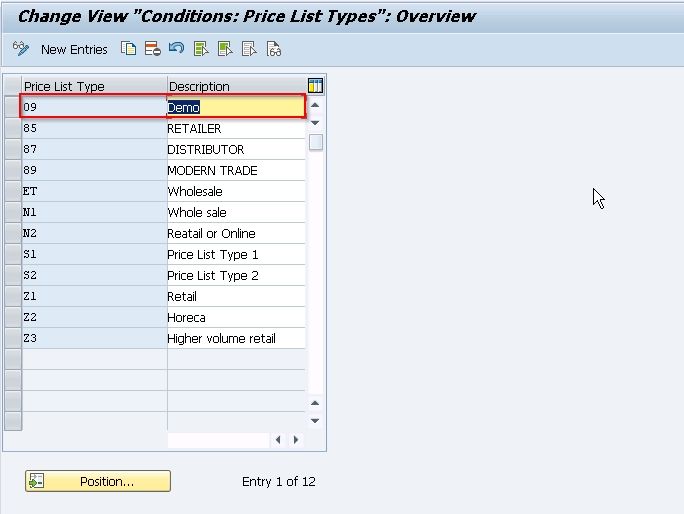
Task: Click the Copy As icon
Action: click(128, 48)
